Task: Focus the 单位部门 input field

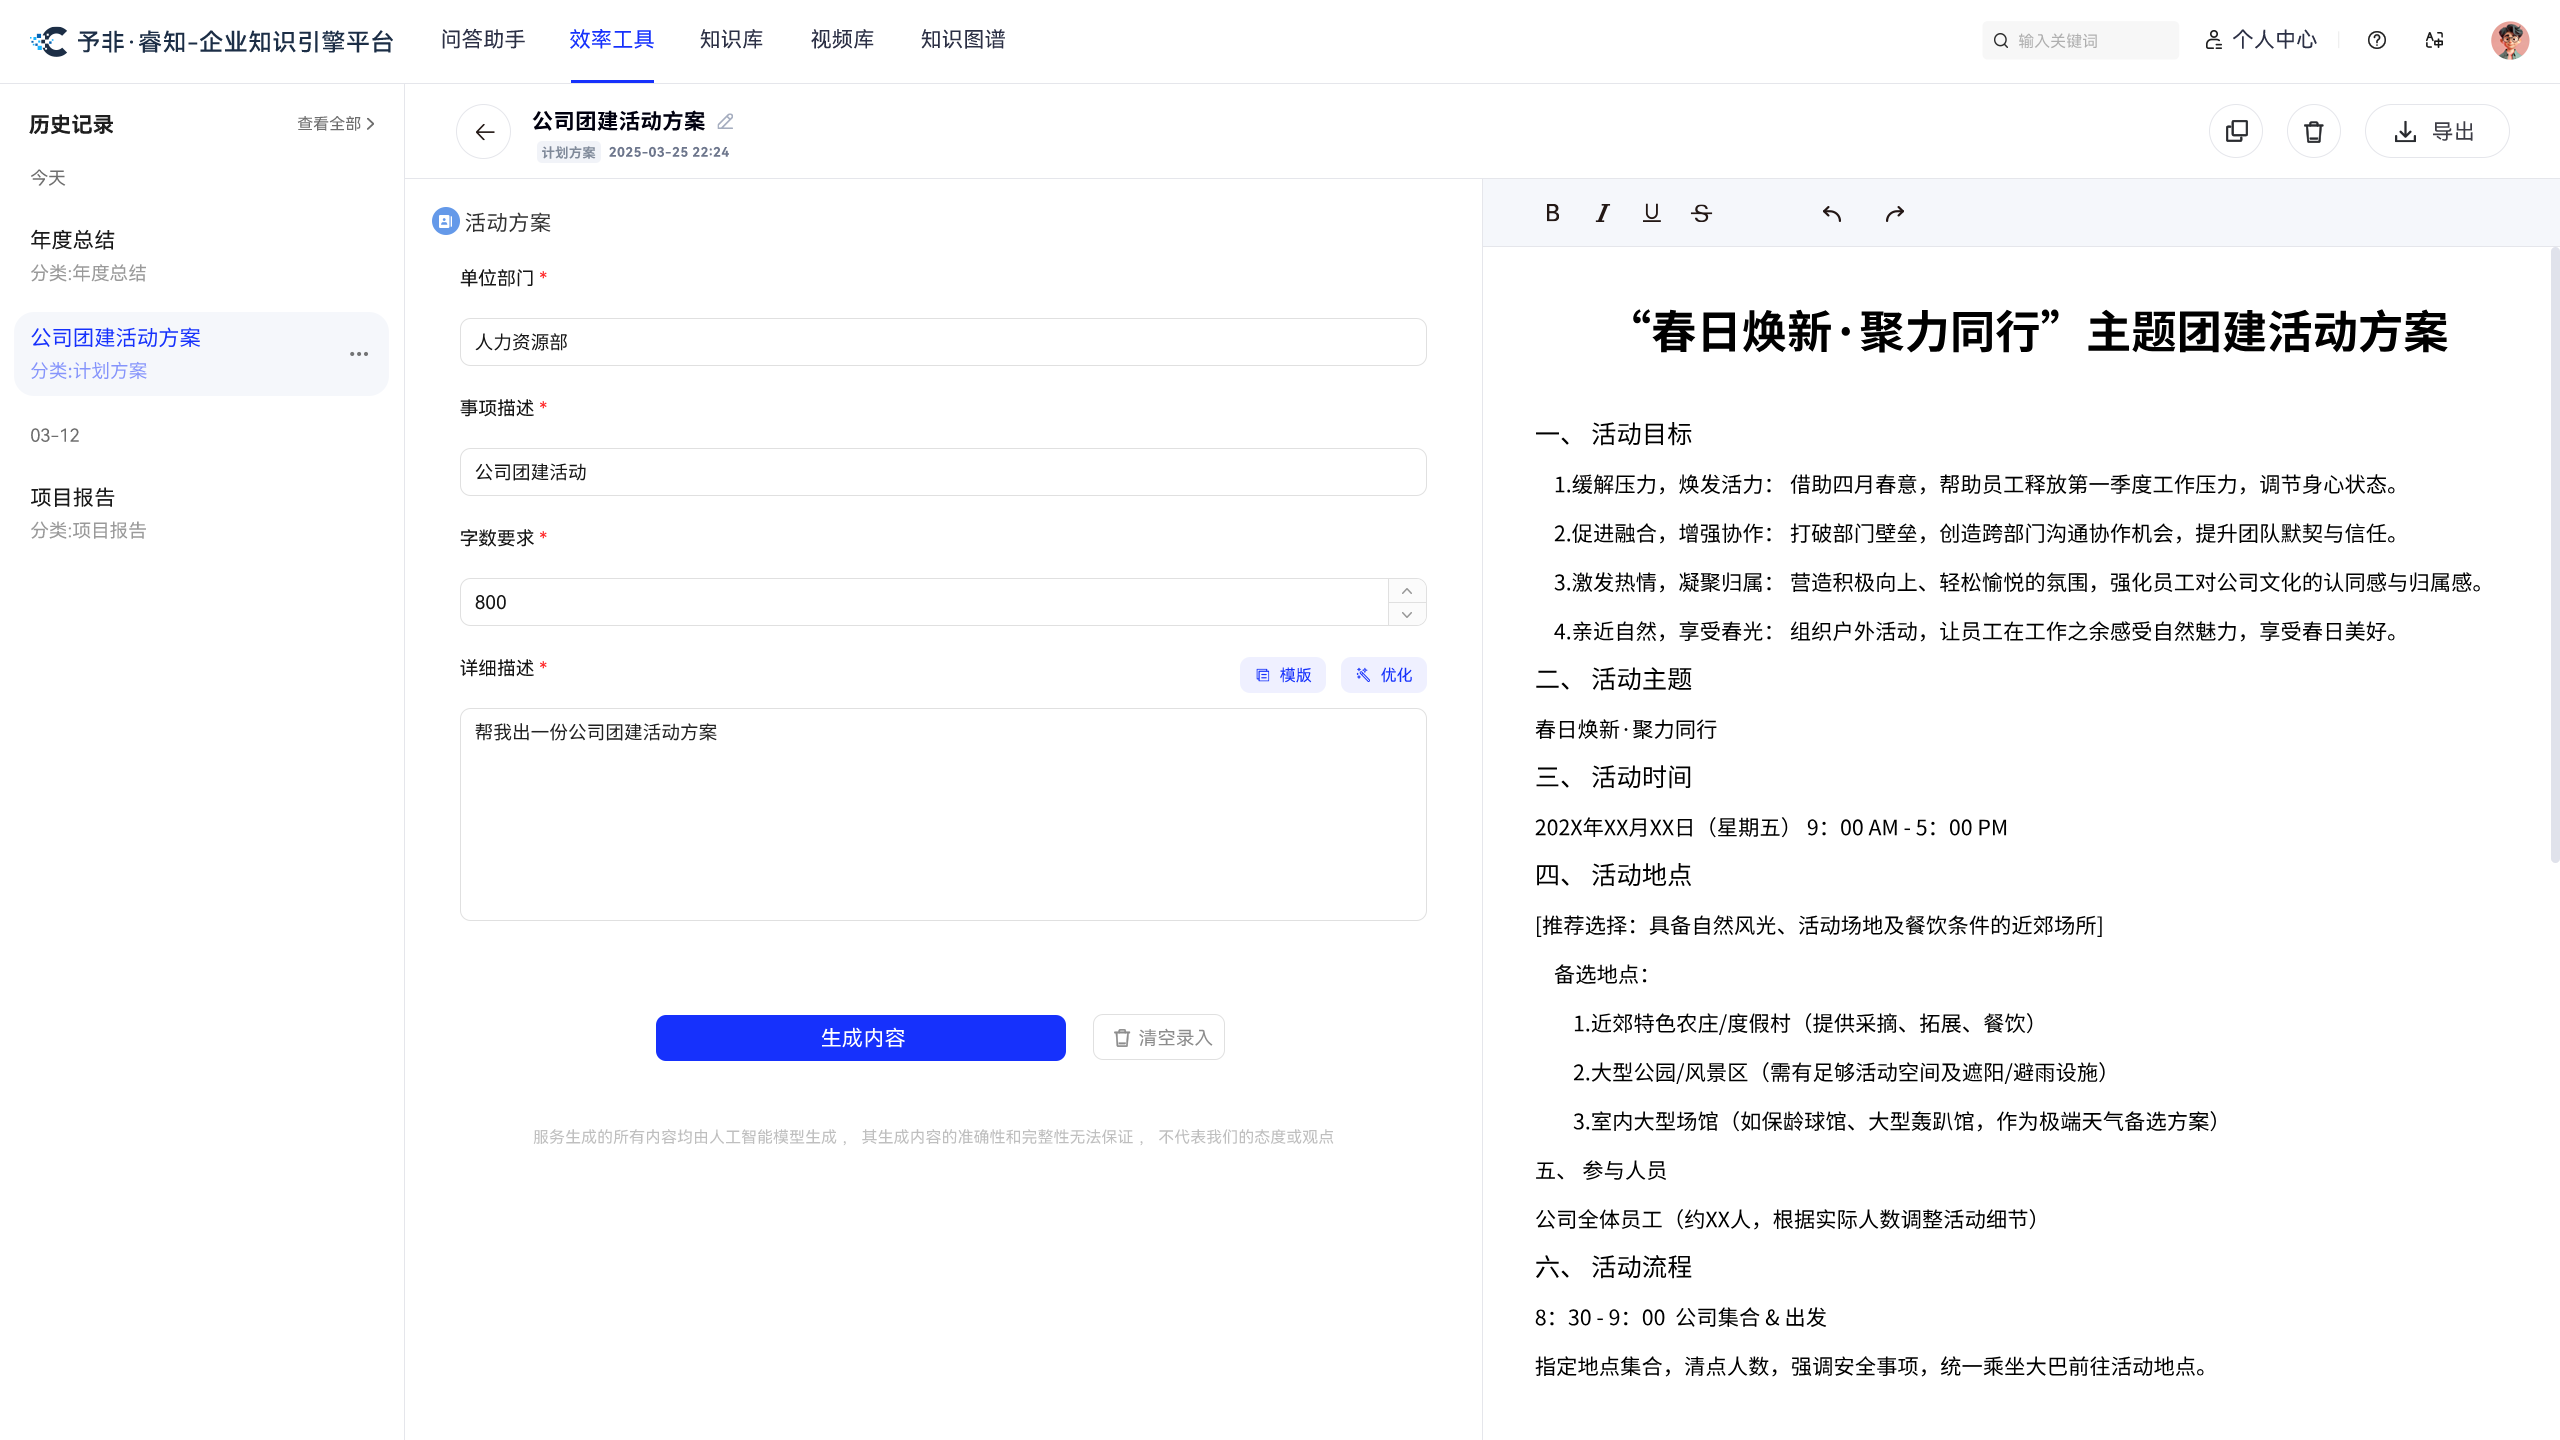Action: (942, 342)
